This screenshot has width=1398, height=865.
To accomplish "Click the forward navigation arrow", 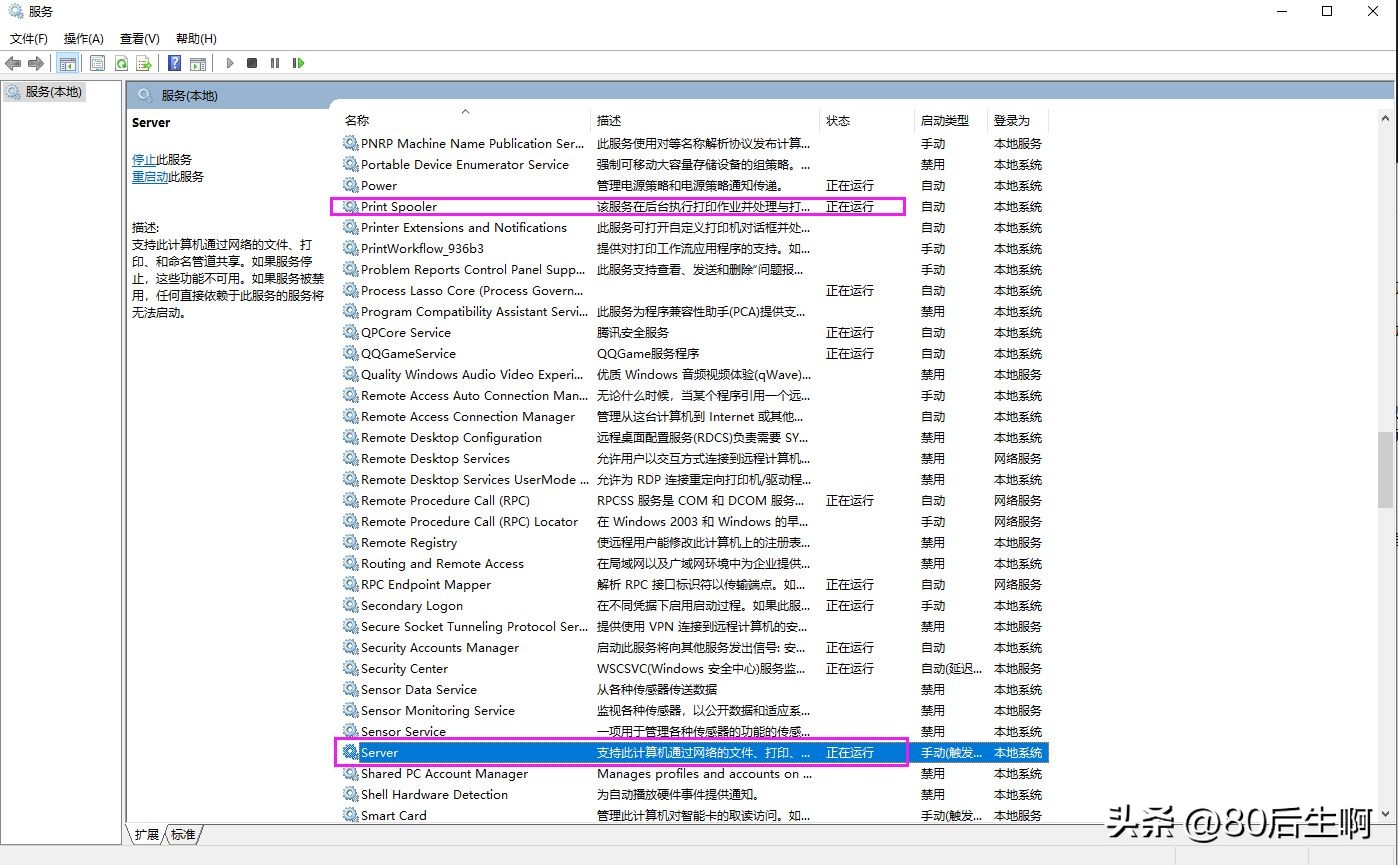I will tap(35, 62).
